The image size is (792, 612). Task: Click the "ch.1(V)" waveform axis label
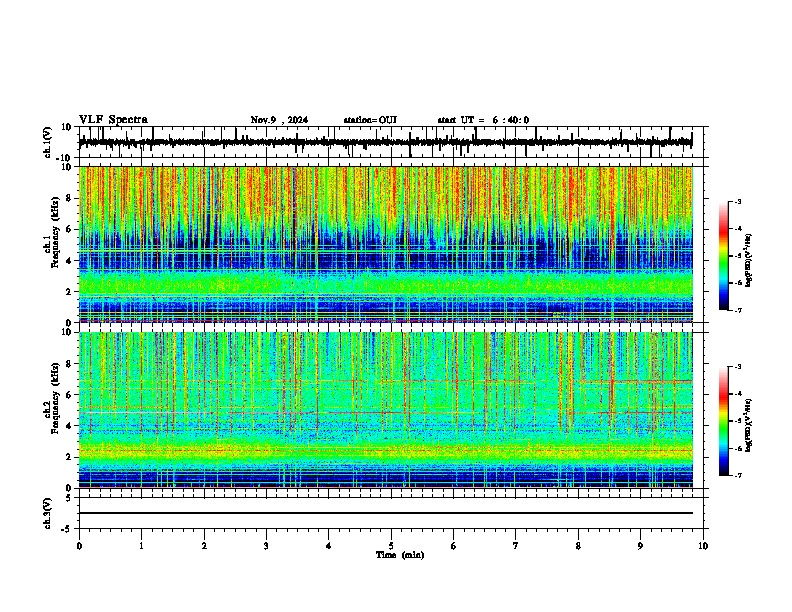pos(48,142)
